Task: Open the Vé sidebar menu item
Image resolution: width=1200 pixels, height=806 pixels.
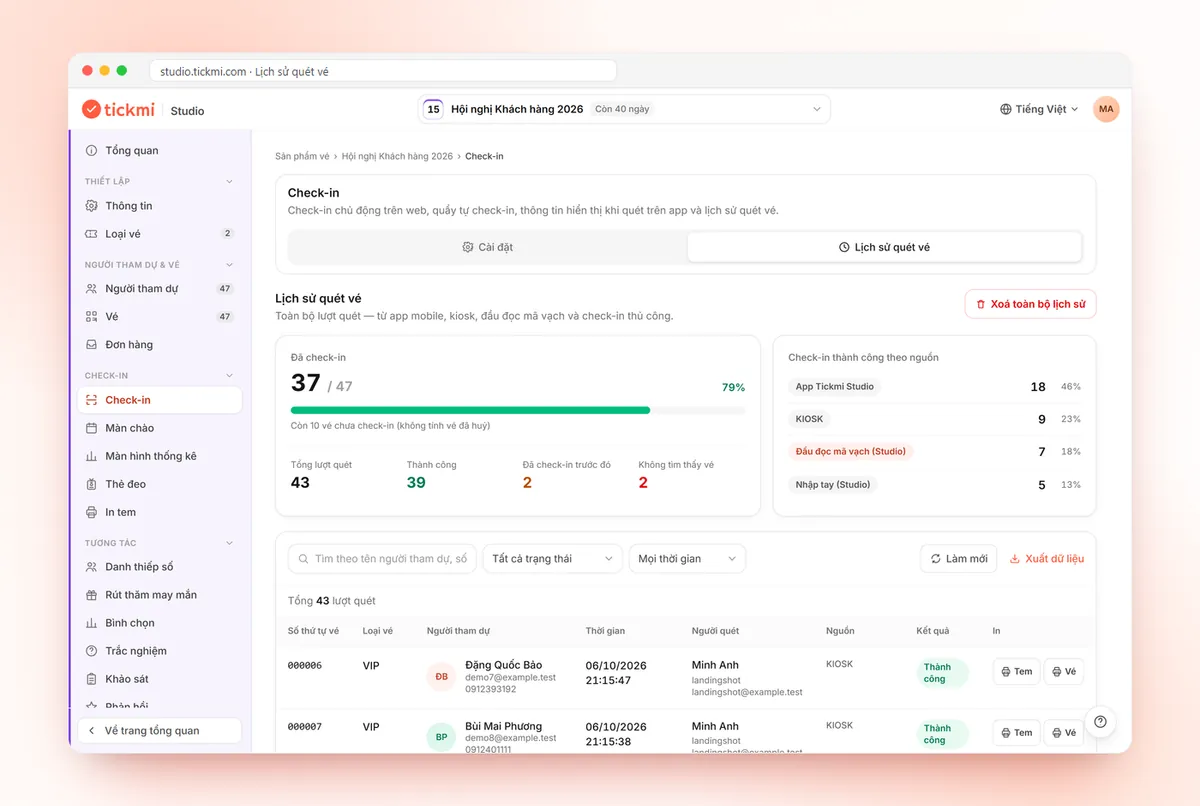Action: [x=159, y=317]
